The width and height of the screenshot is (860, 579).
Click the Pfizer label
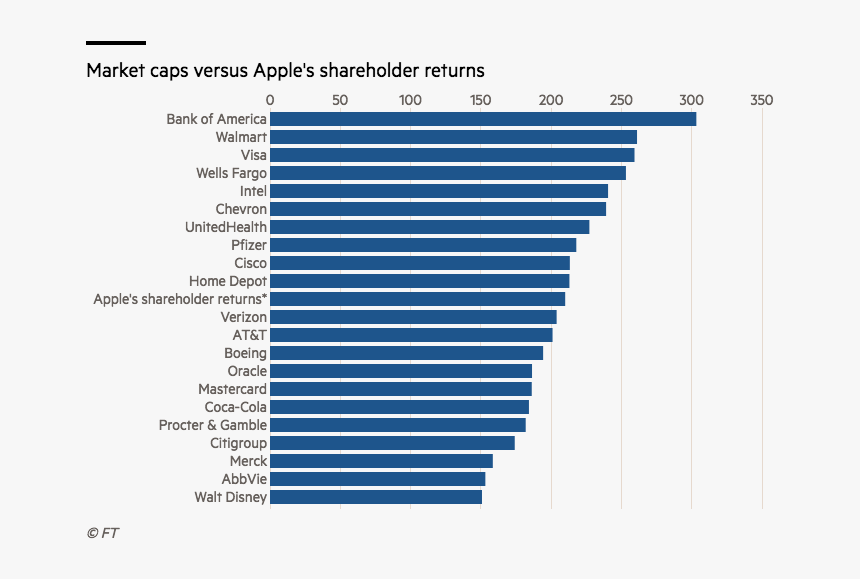coord(249,245)
